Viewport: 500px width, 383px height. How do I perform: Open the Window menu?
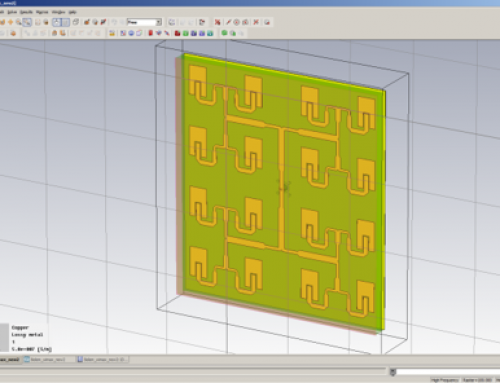point(58,12)
